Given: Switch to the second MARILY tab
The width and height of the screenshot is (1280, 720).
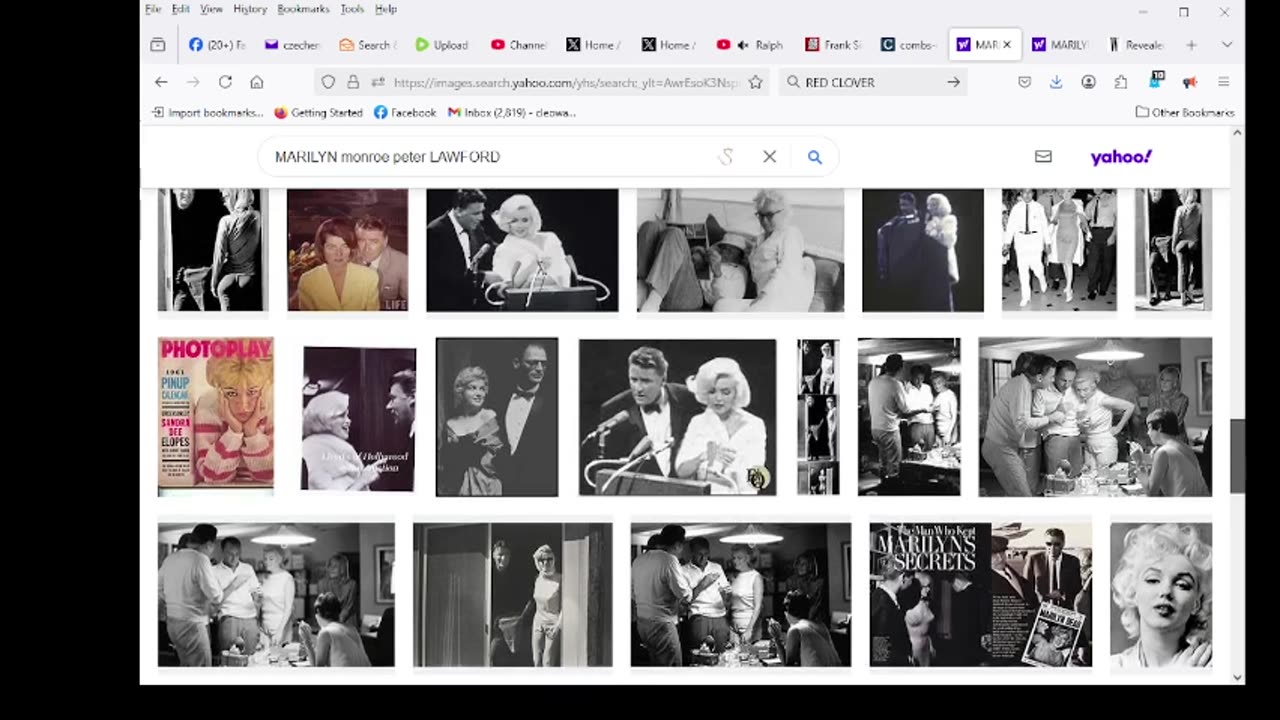Looking at the screenshot, I should point(1060,45).
